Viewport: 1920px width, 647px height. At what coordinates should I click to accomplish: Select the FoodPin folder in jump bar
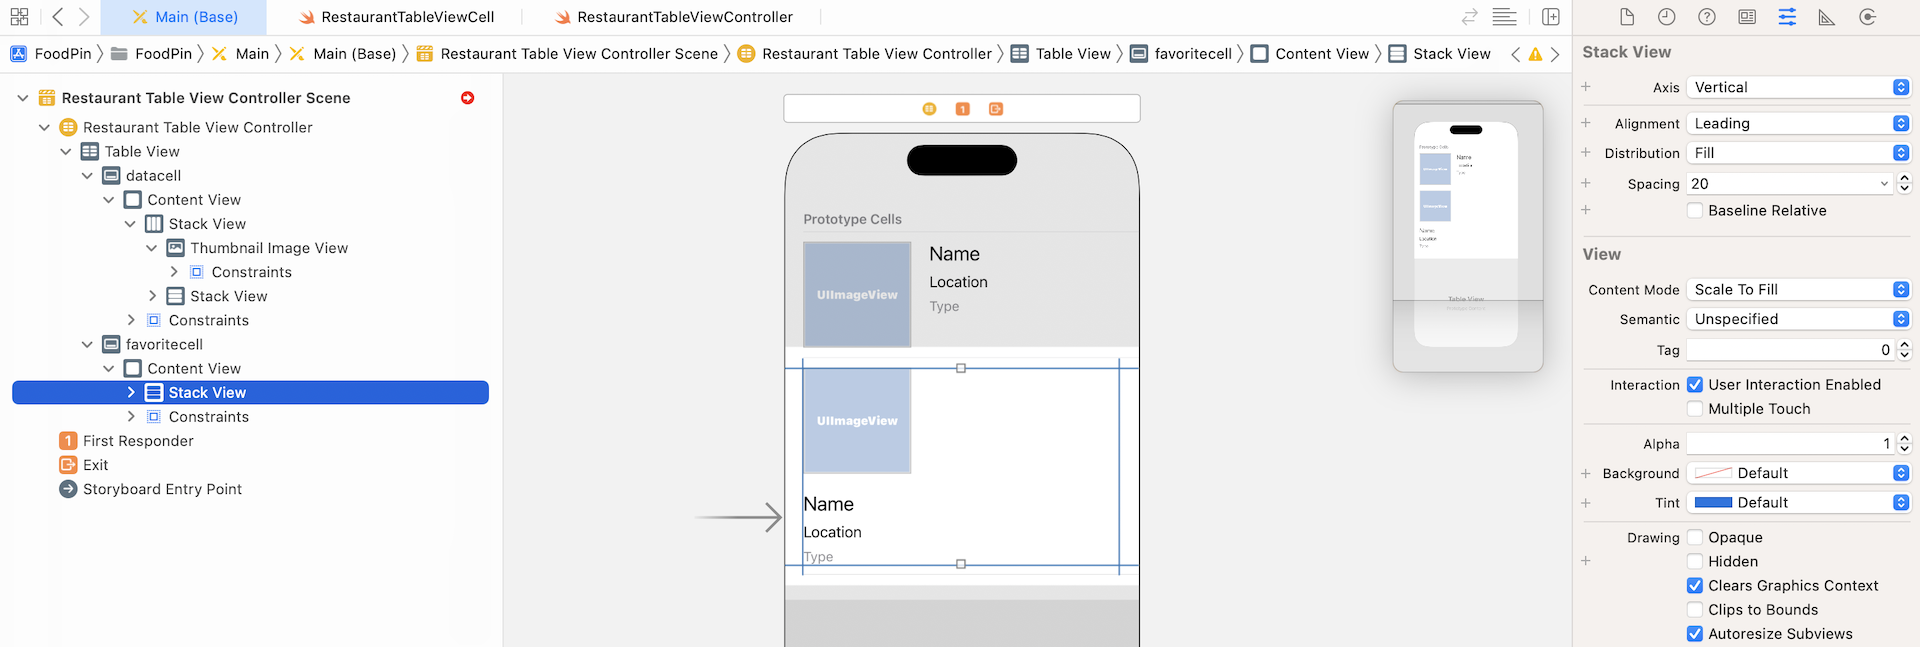(x=151, y=54)
